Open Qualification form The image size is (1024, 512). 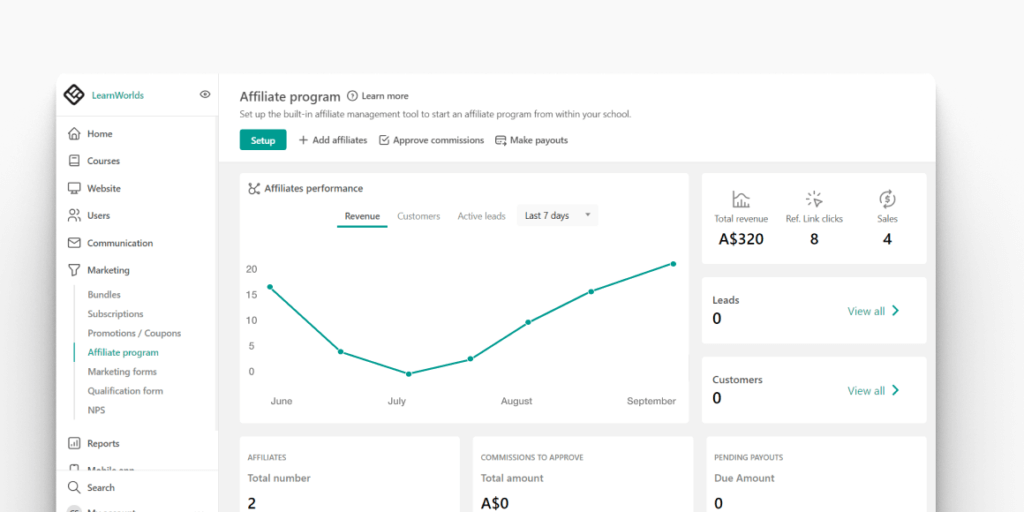click(125, 391)
